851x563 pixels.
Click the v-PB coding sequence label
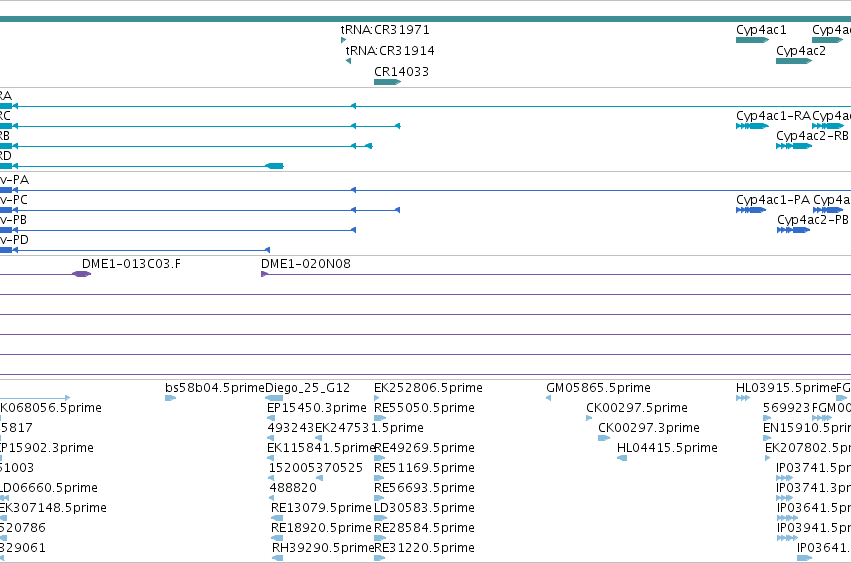coord(14,220)
